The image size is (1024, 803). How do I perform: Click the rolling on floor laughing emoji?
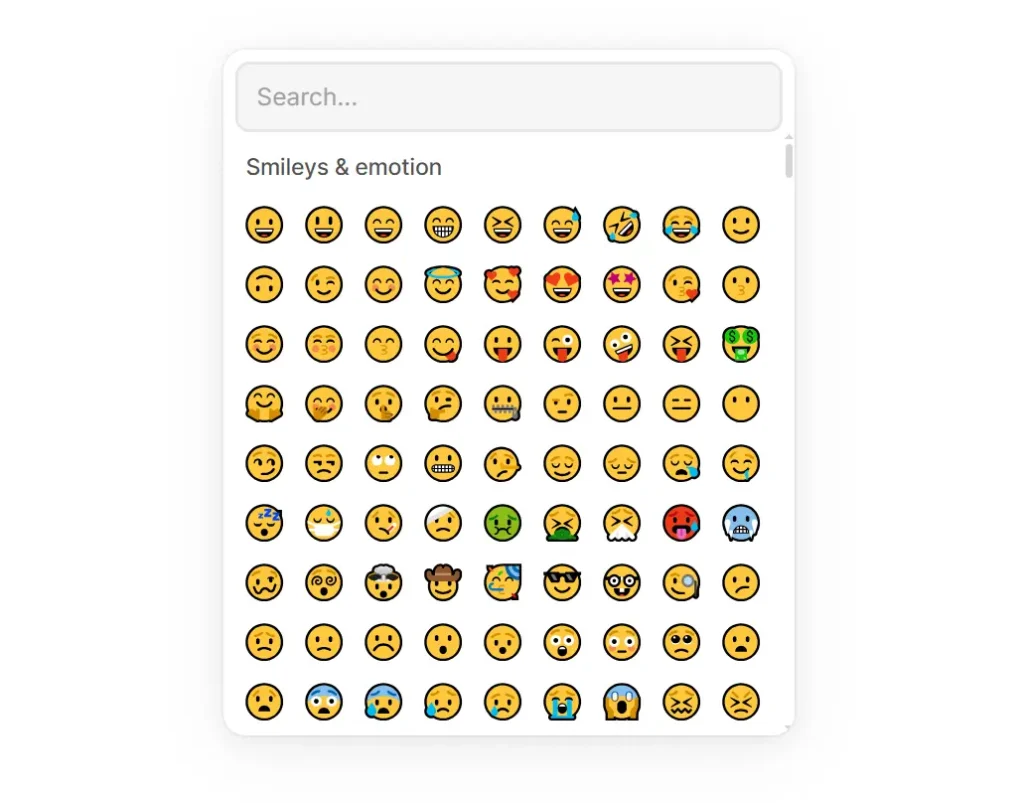click(x=622, y=224)
